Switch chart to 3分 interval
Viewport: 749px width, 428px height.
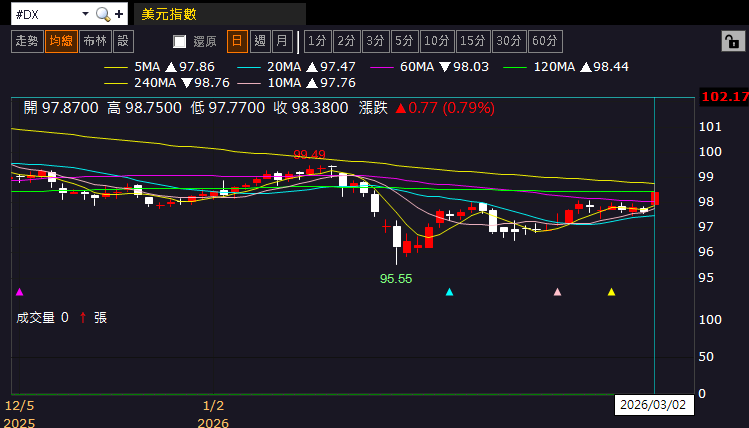(x=375, y=42)
